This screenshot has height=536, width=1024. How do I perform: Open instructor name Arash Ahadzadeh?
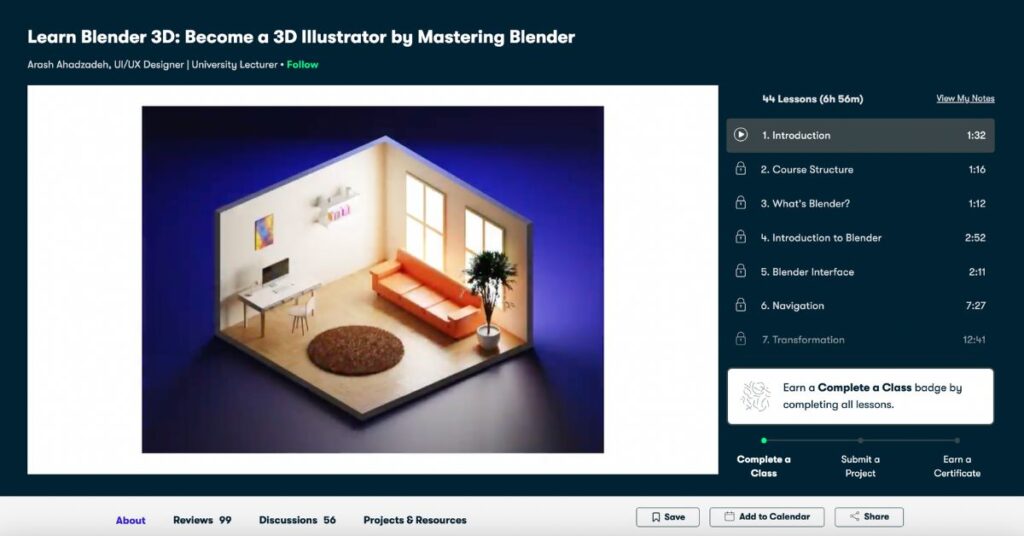68,65
